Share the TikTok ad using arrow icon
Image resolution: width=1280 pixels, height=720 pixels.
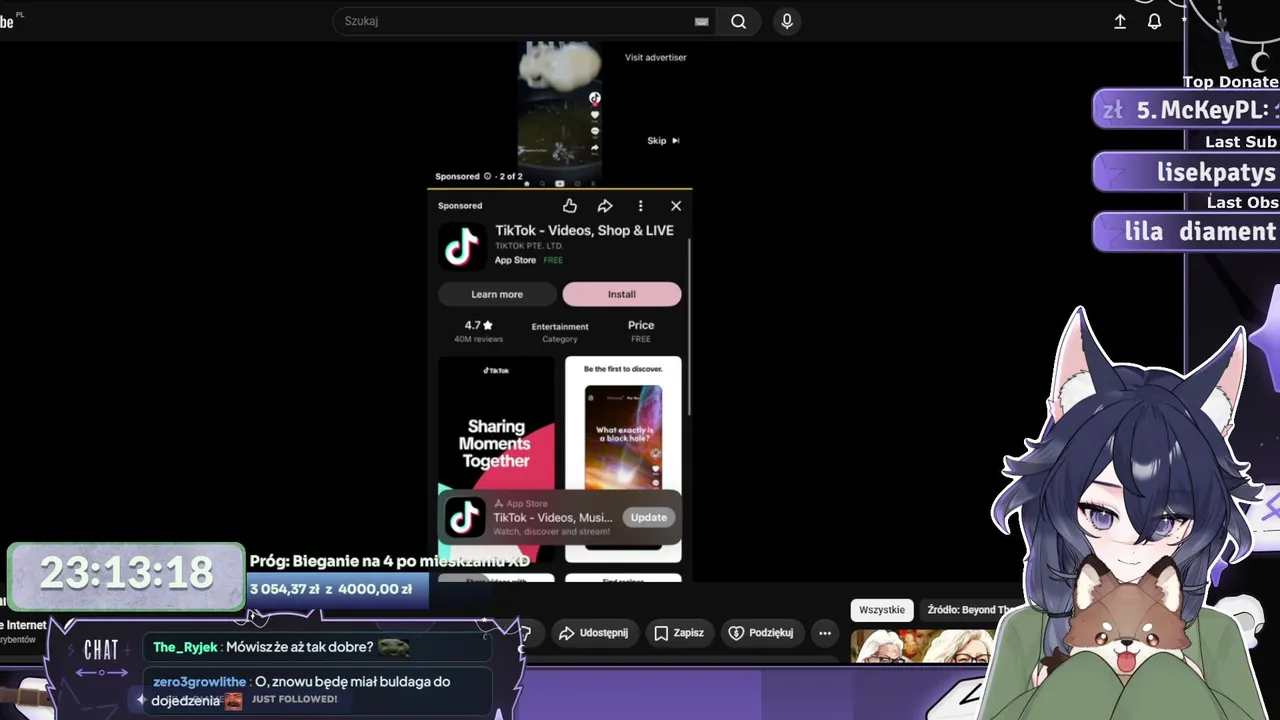pyautogui.click(x=605, y=206)
